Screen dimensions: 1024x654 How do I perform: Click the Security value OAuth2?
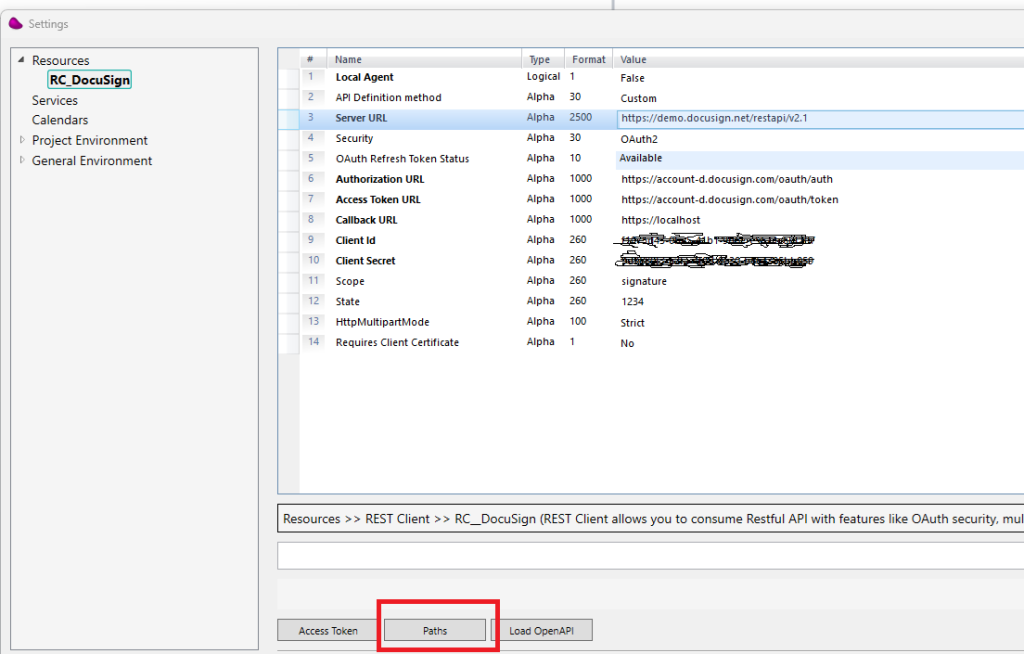click(x=639, y=139)
